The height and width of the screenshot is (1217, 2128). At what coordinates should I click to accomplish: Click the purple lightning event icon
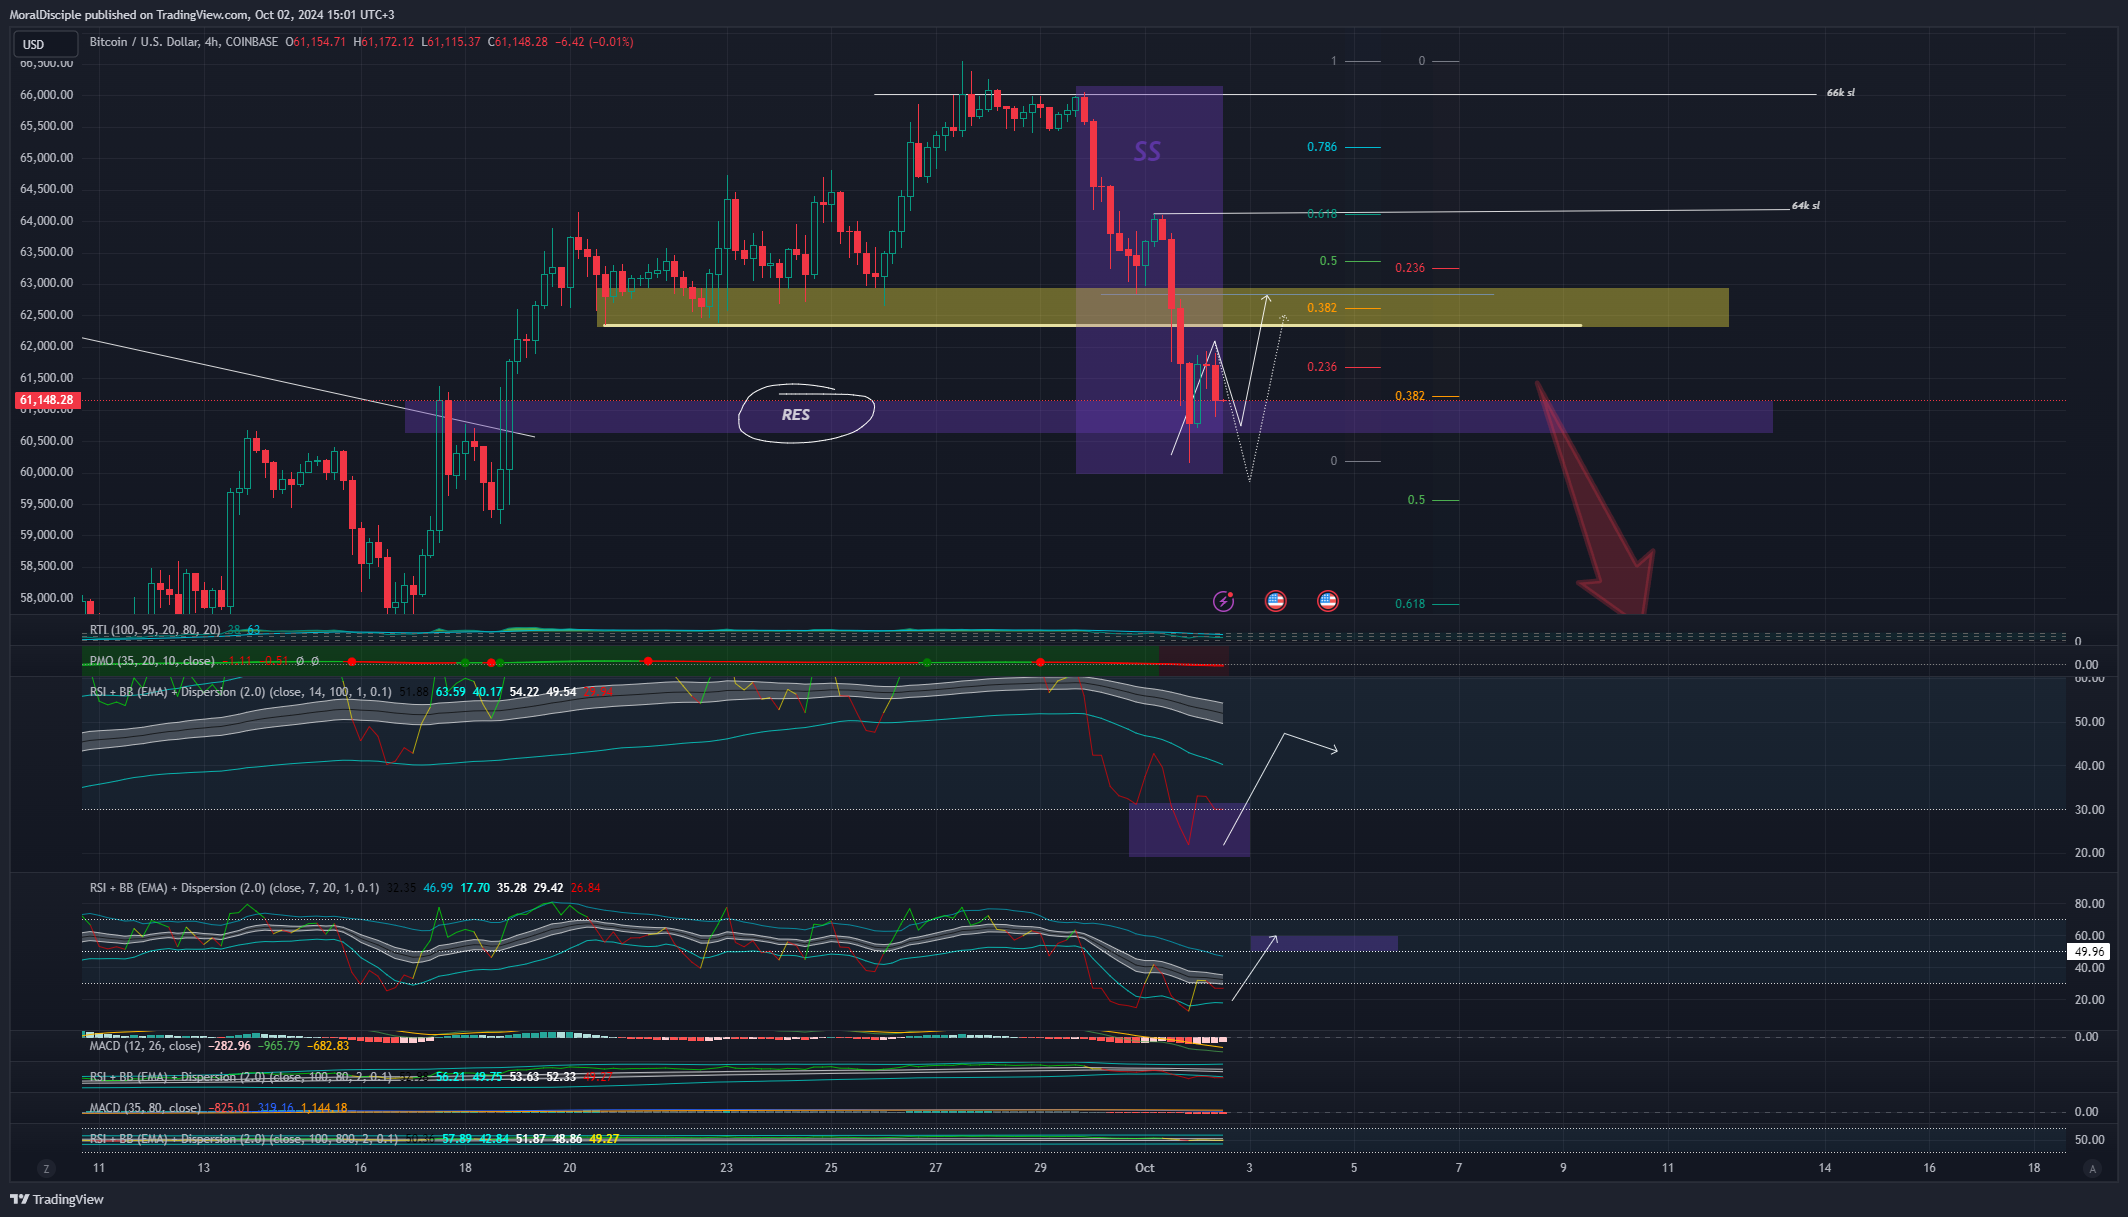coord(1223,601)
